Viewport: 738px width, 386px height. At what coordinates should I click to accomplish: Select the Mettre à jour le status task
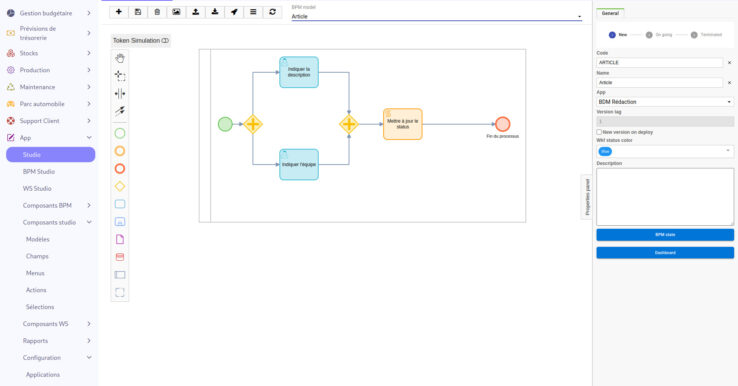point(402,124)
